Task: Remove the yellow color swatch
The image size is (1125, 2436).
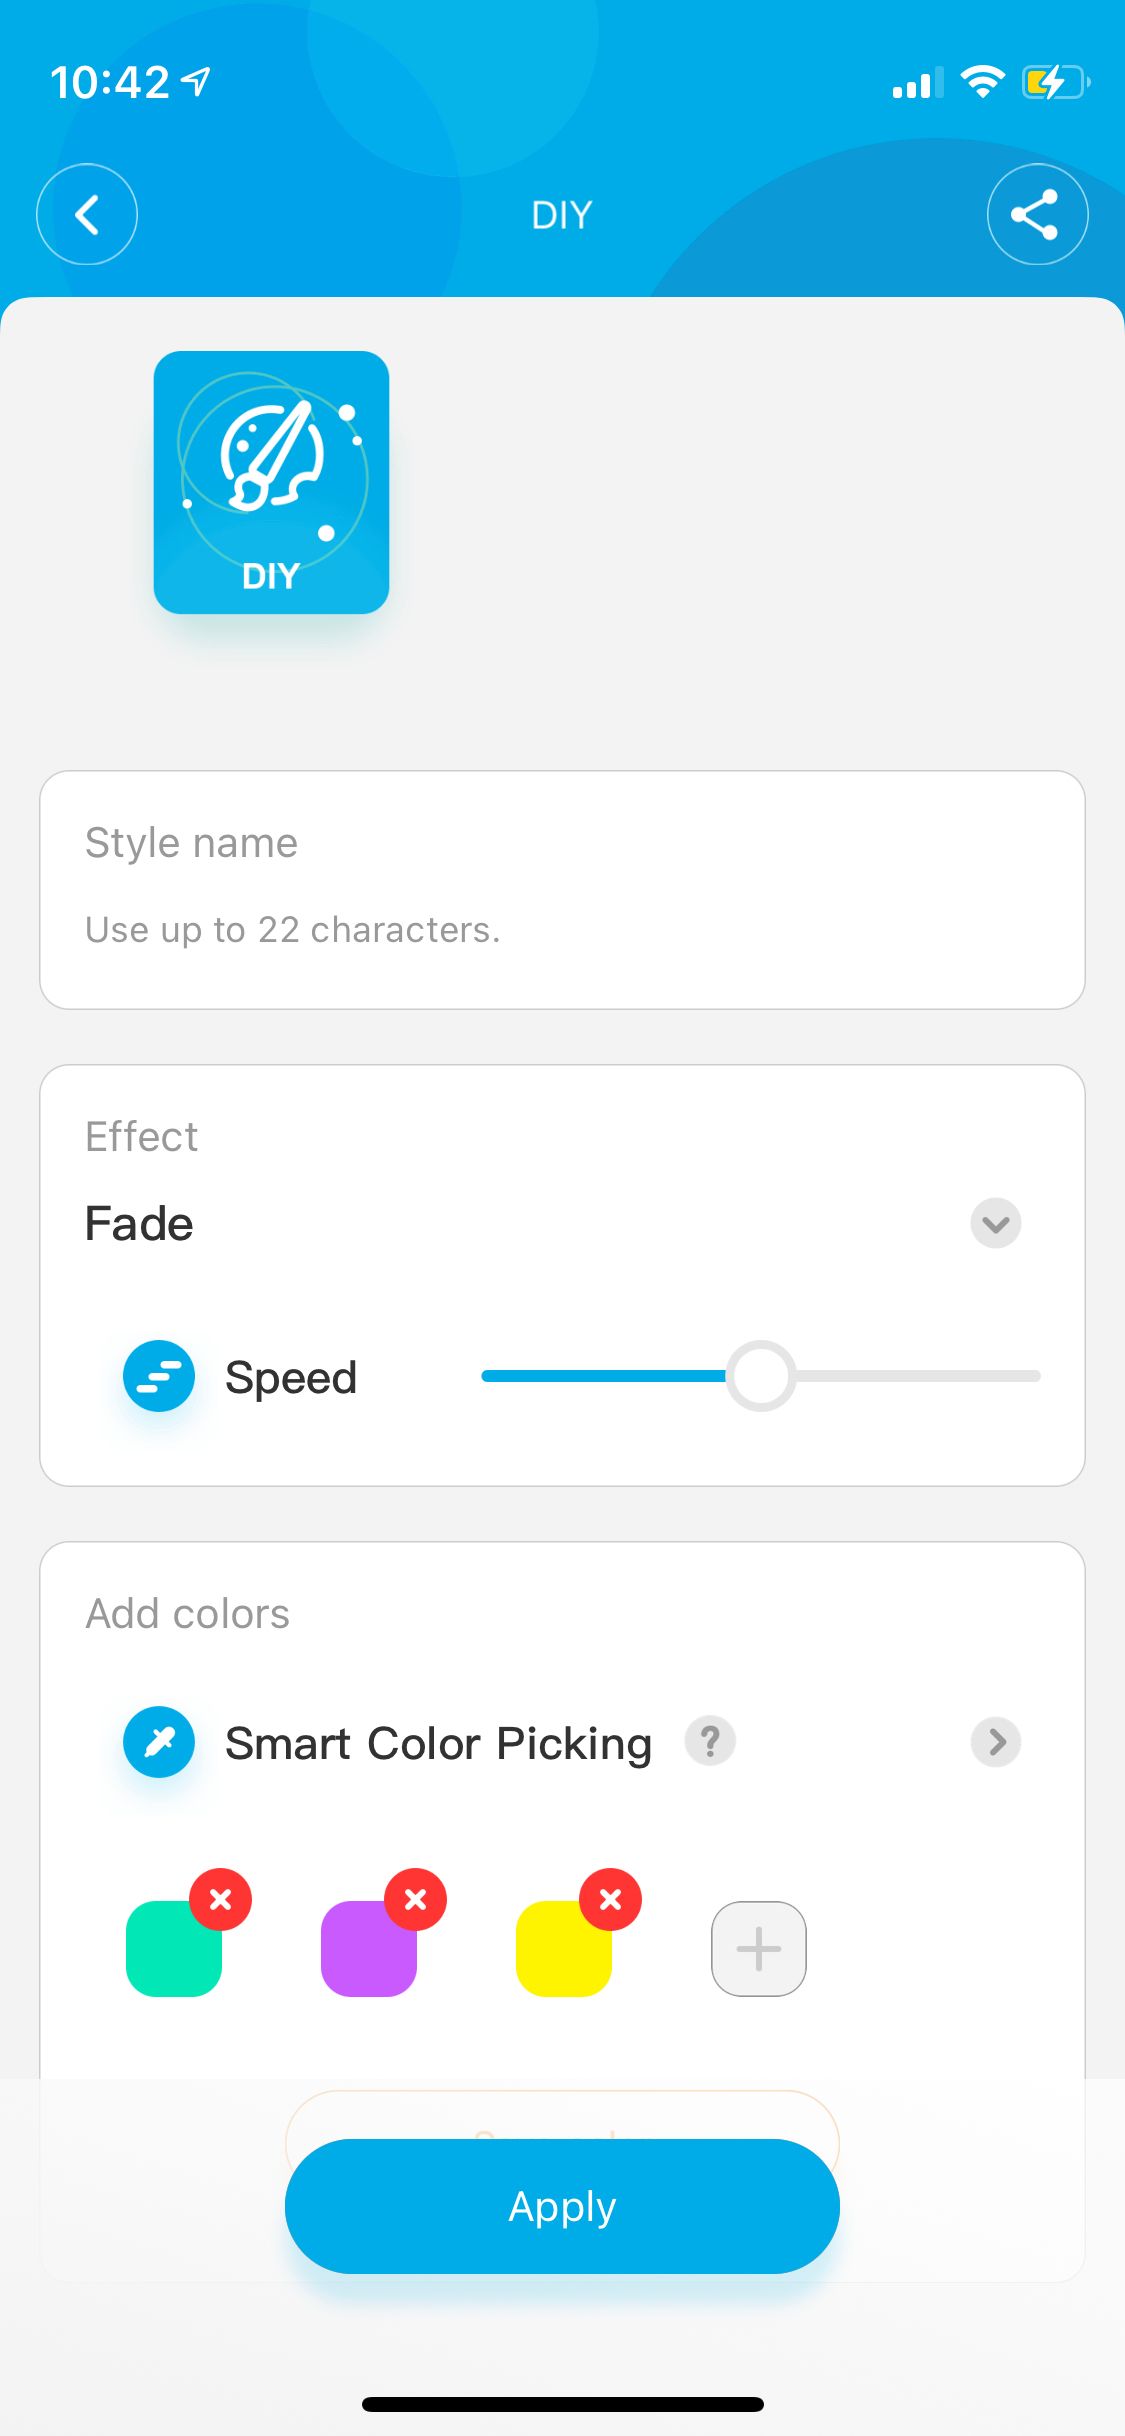Action: tap(611, 1898)
